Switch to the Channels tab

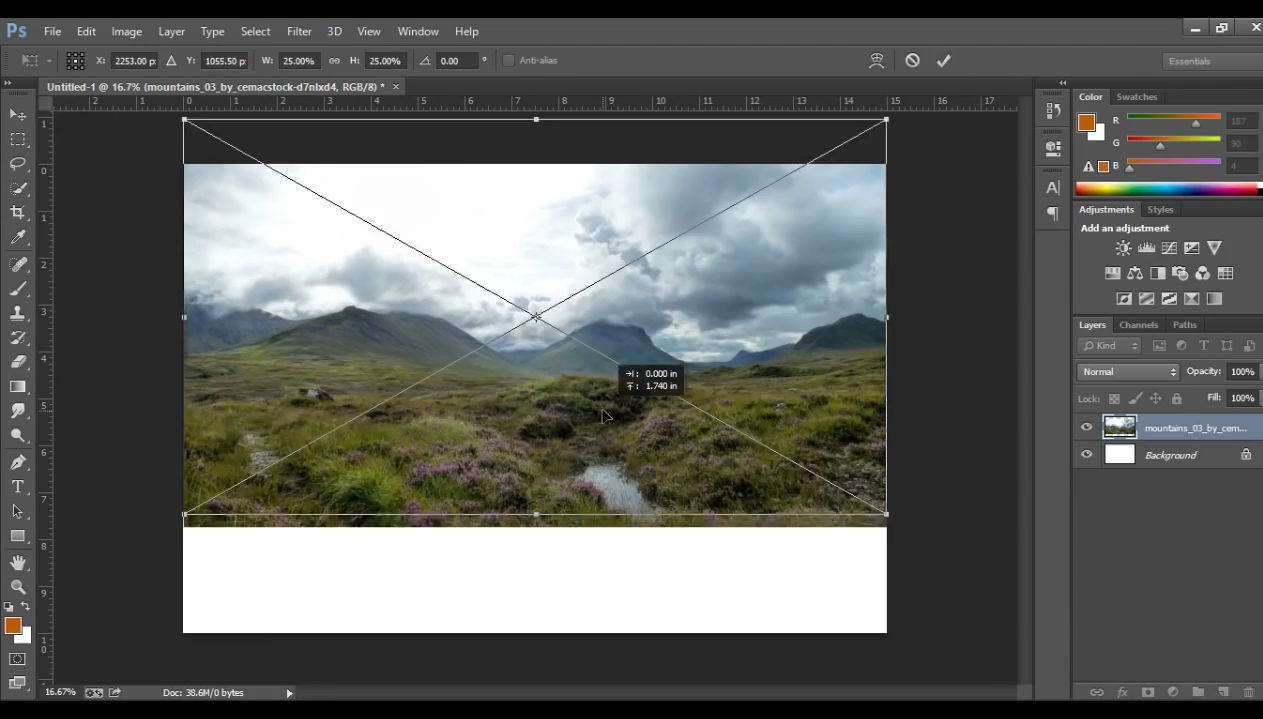[x=1138, y=325]
